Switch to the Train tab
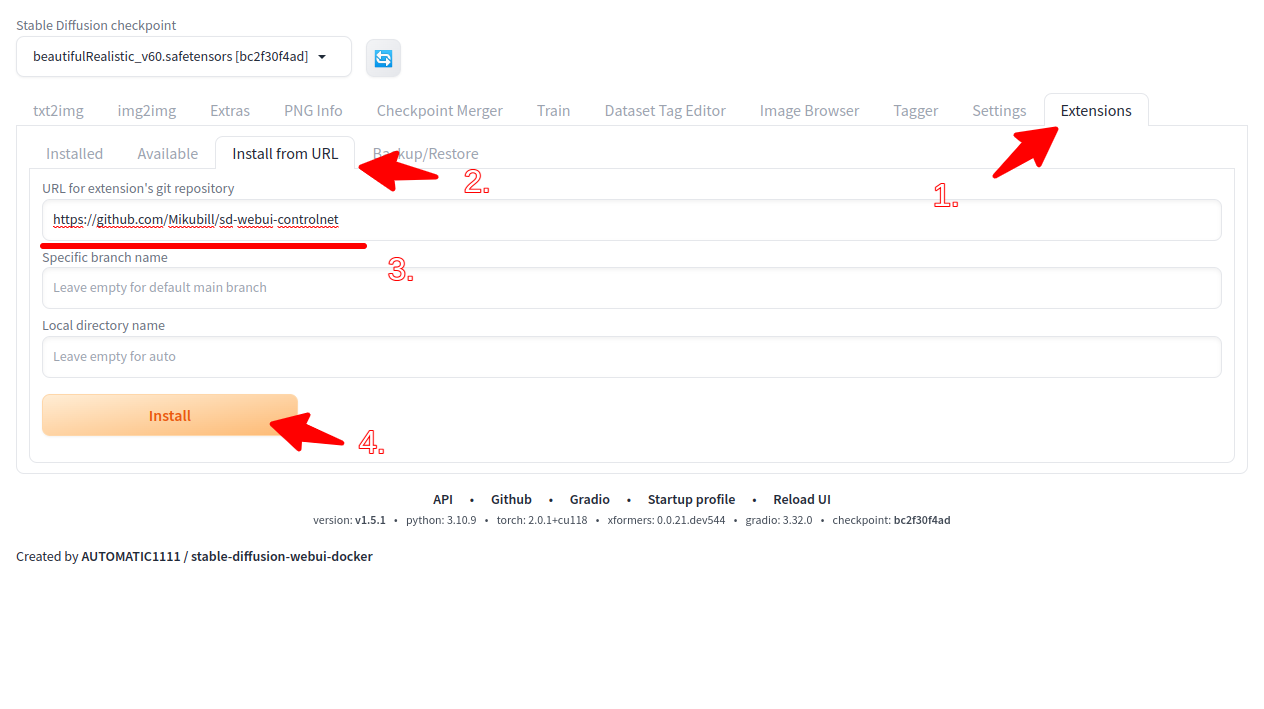Image resolution: width=1264 pixels, height=709 pixels. [x=553, y=110]
